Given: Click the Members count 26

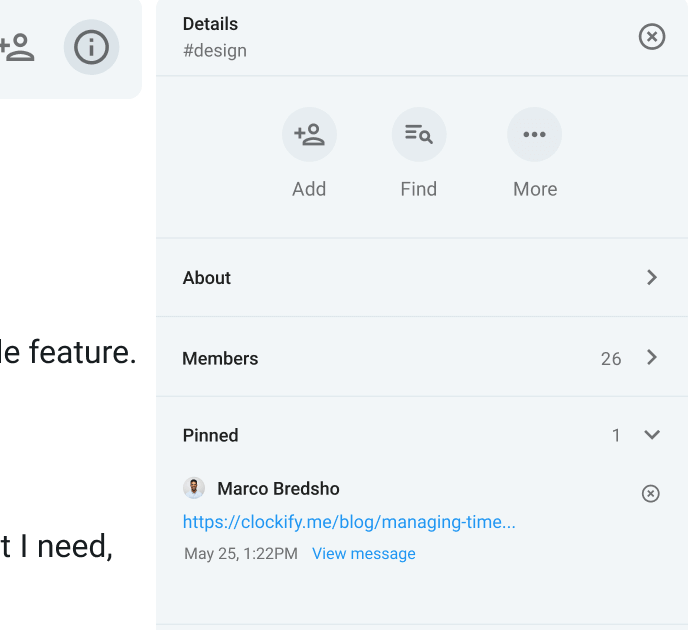Looking at the screenshot, I should (611, 359).
